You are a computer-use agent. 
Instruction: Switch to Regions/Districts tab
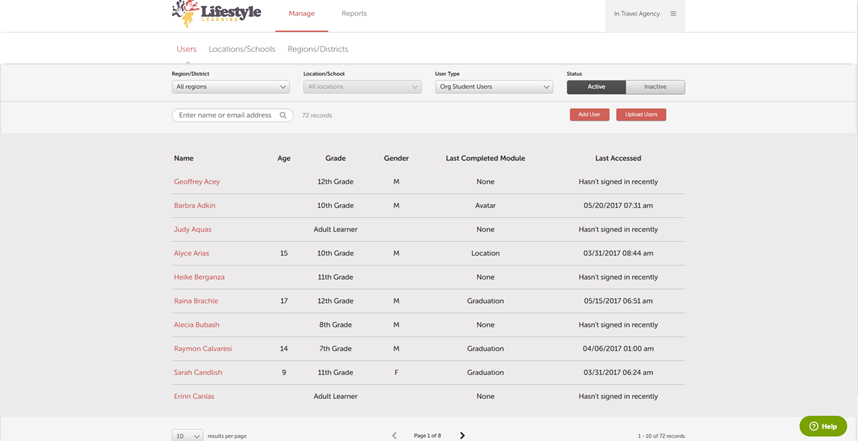tap(318, 49)
